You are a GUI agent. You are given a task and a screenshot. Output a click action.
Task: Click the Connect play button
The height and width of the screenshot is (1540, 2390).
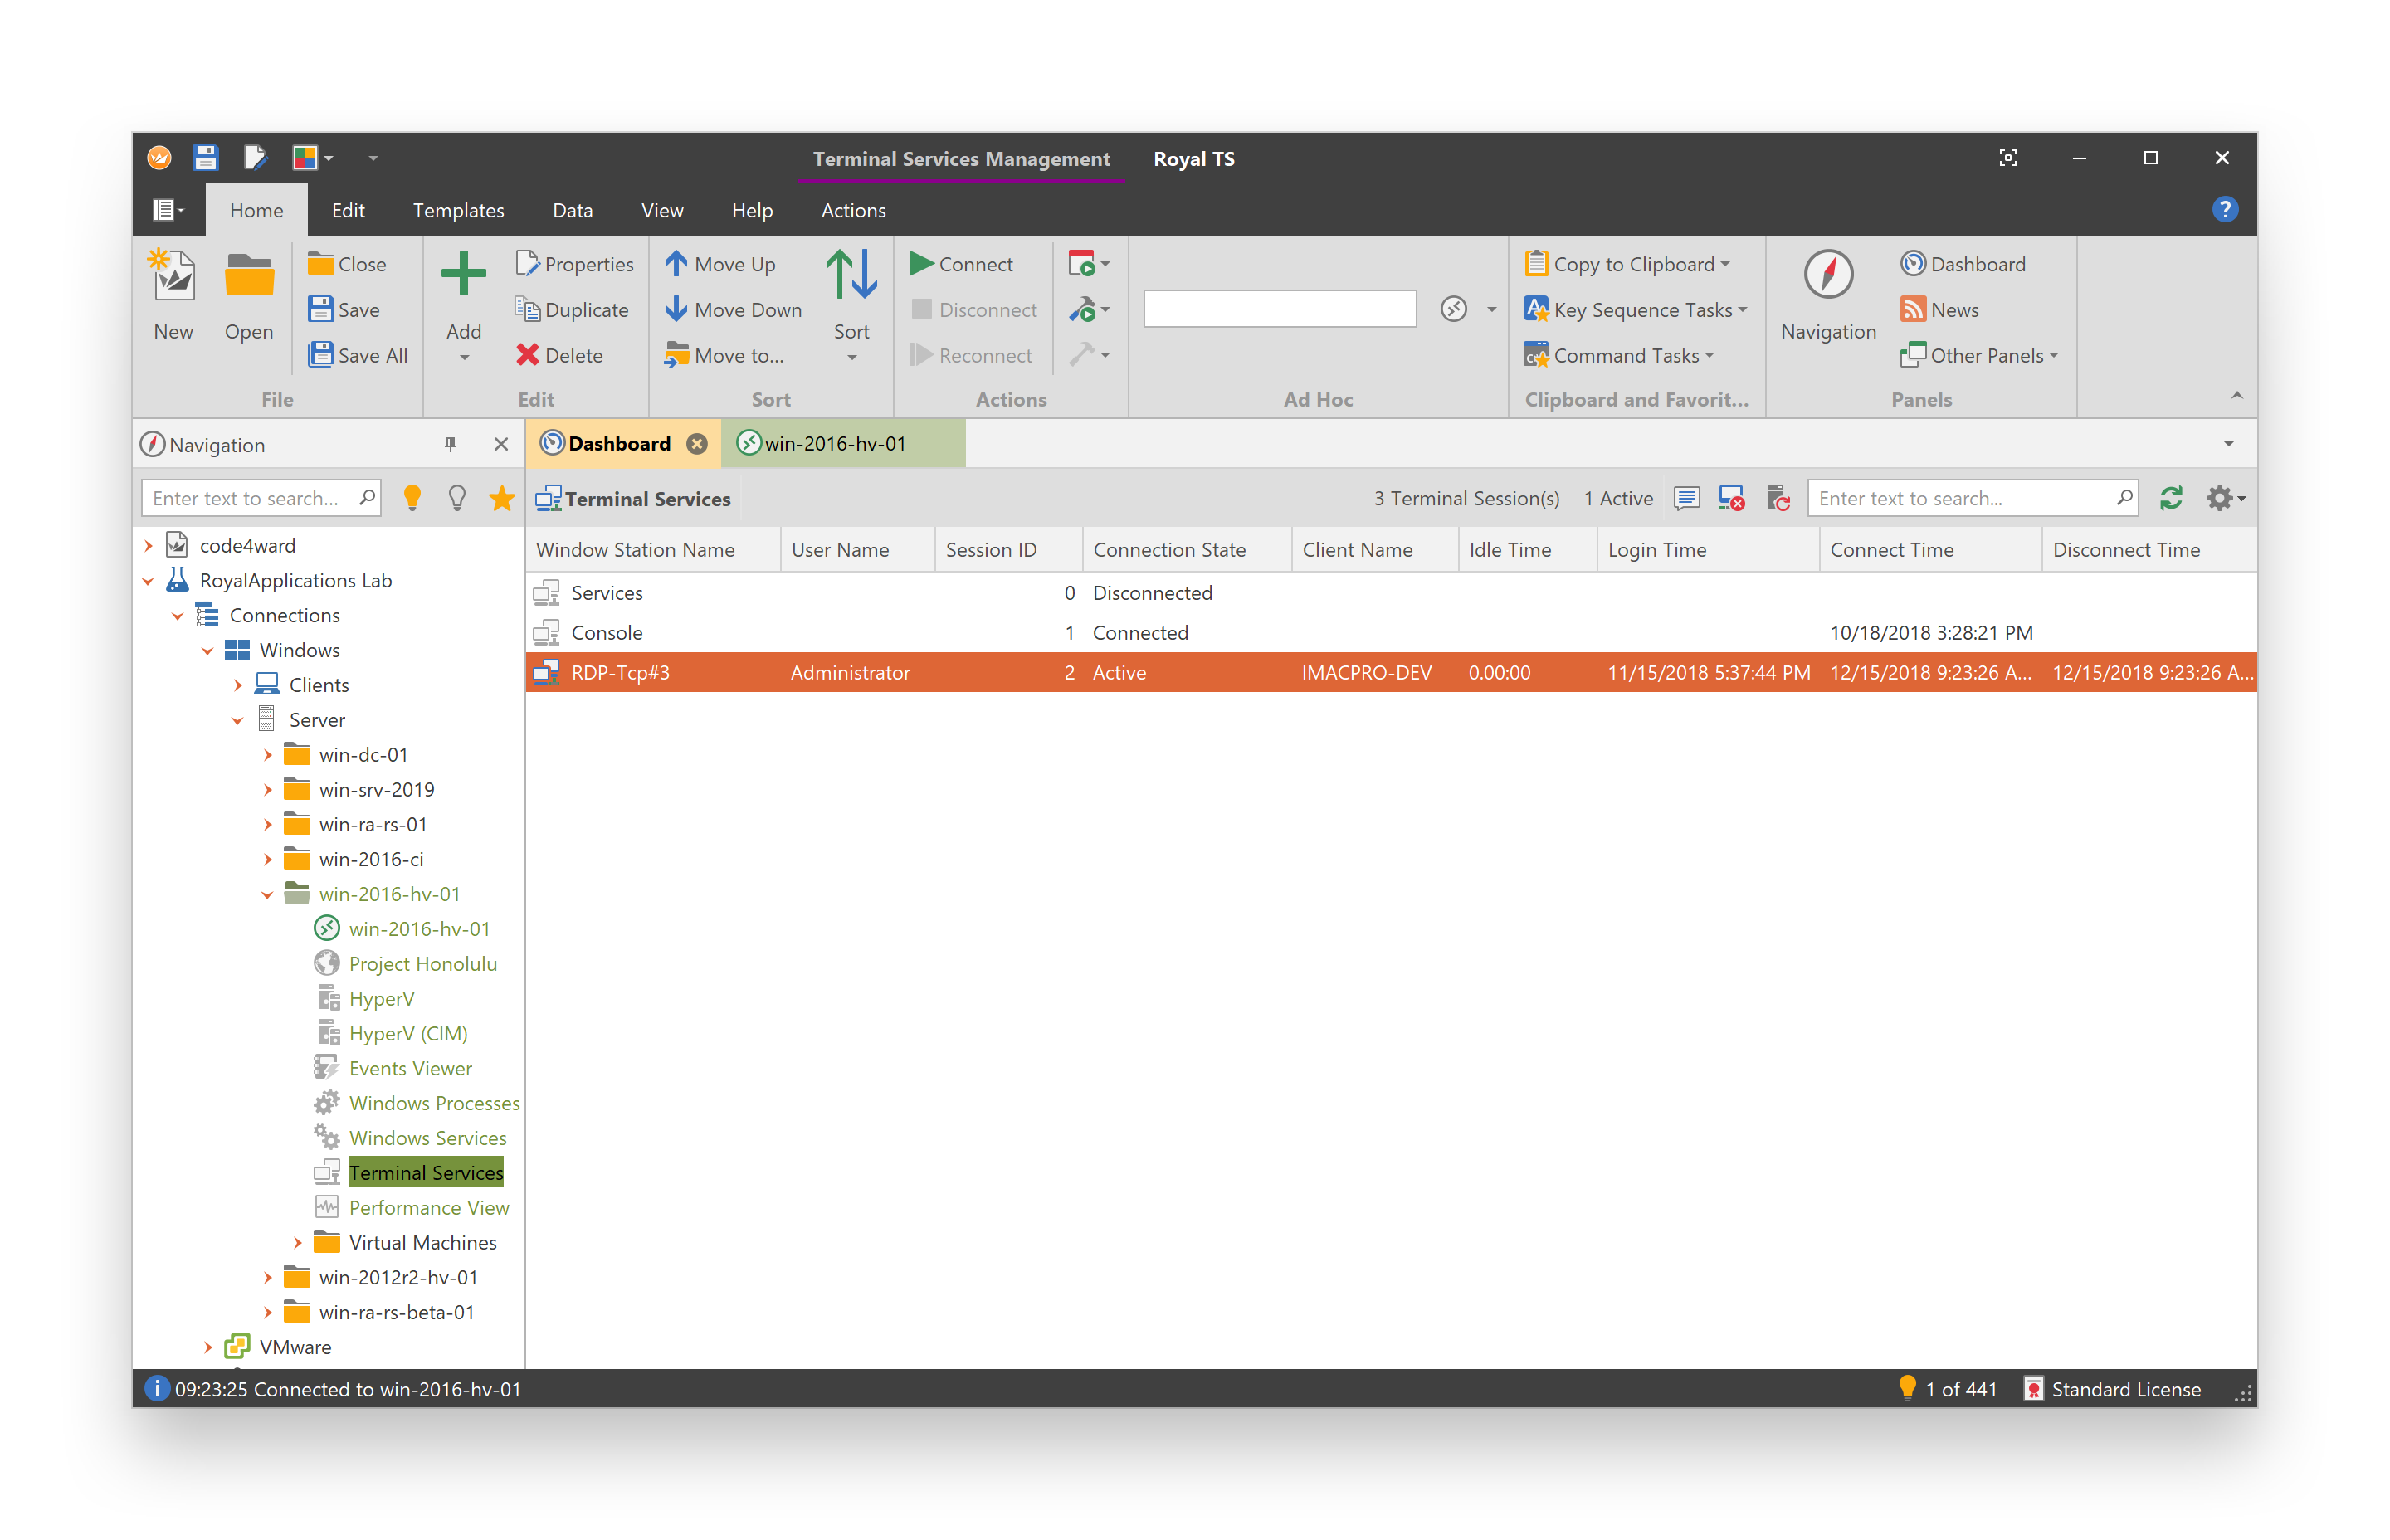[x=960, y=264]
